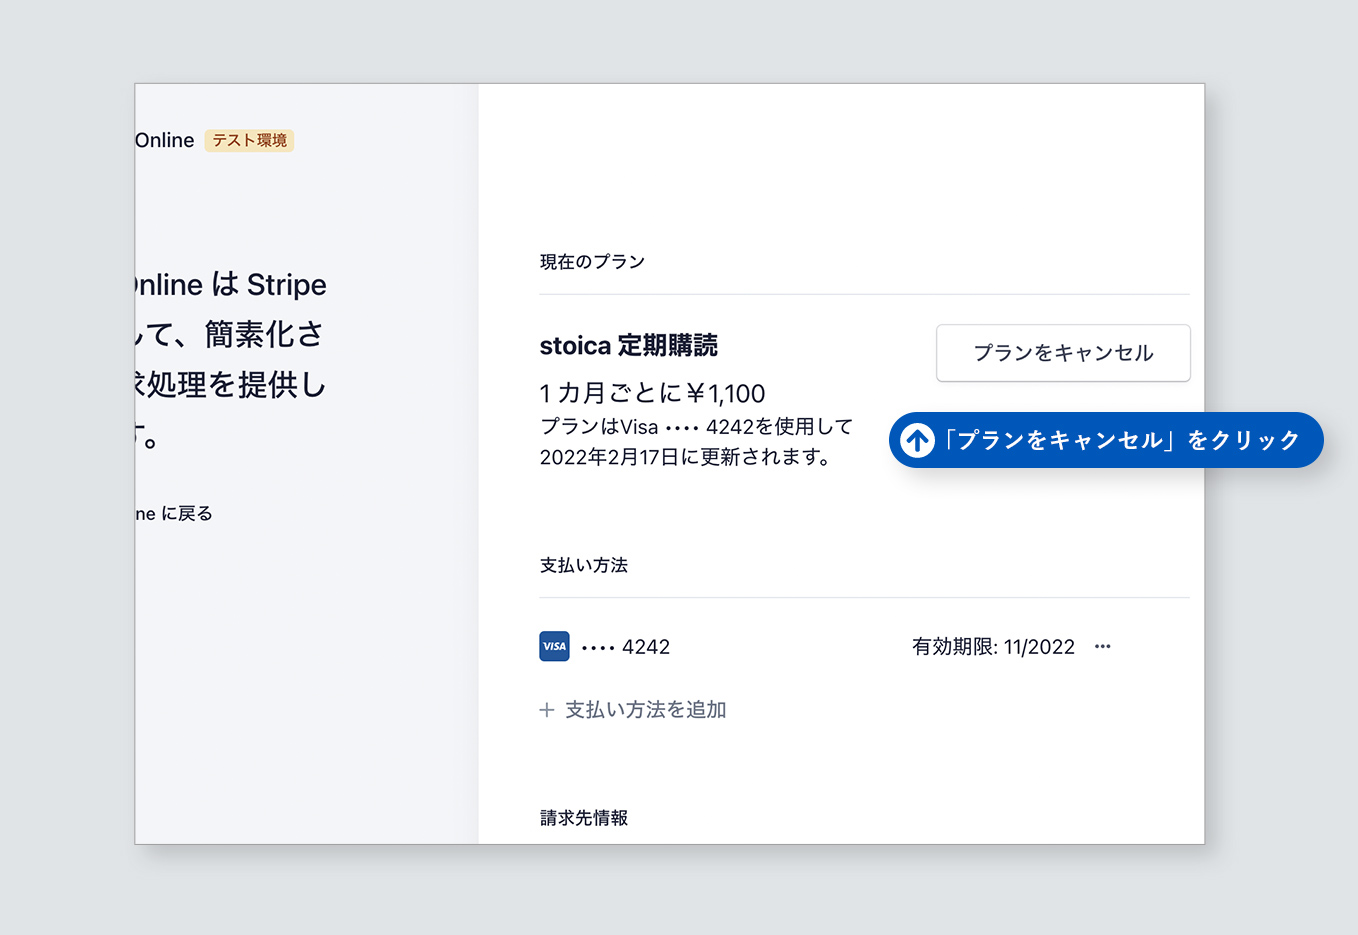Click the 有効期限: 11/2022 text

point(993,647)
